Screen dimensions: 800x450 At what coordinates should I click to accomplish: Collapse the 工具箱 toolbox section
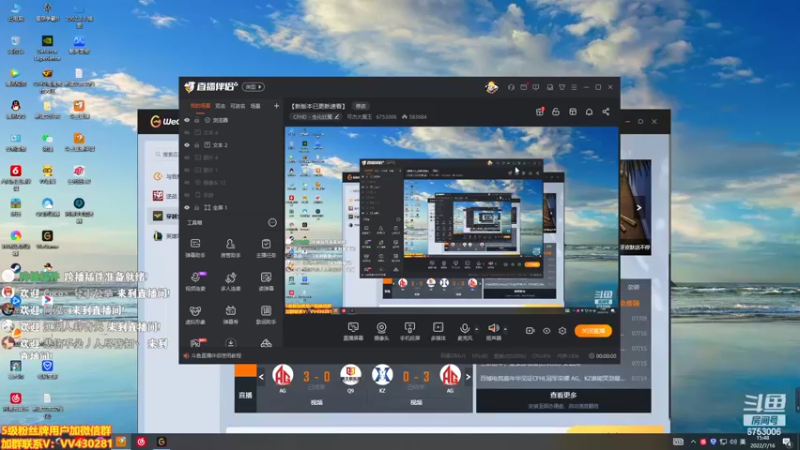point(272,222)
